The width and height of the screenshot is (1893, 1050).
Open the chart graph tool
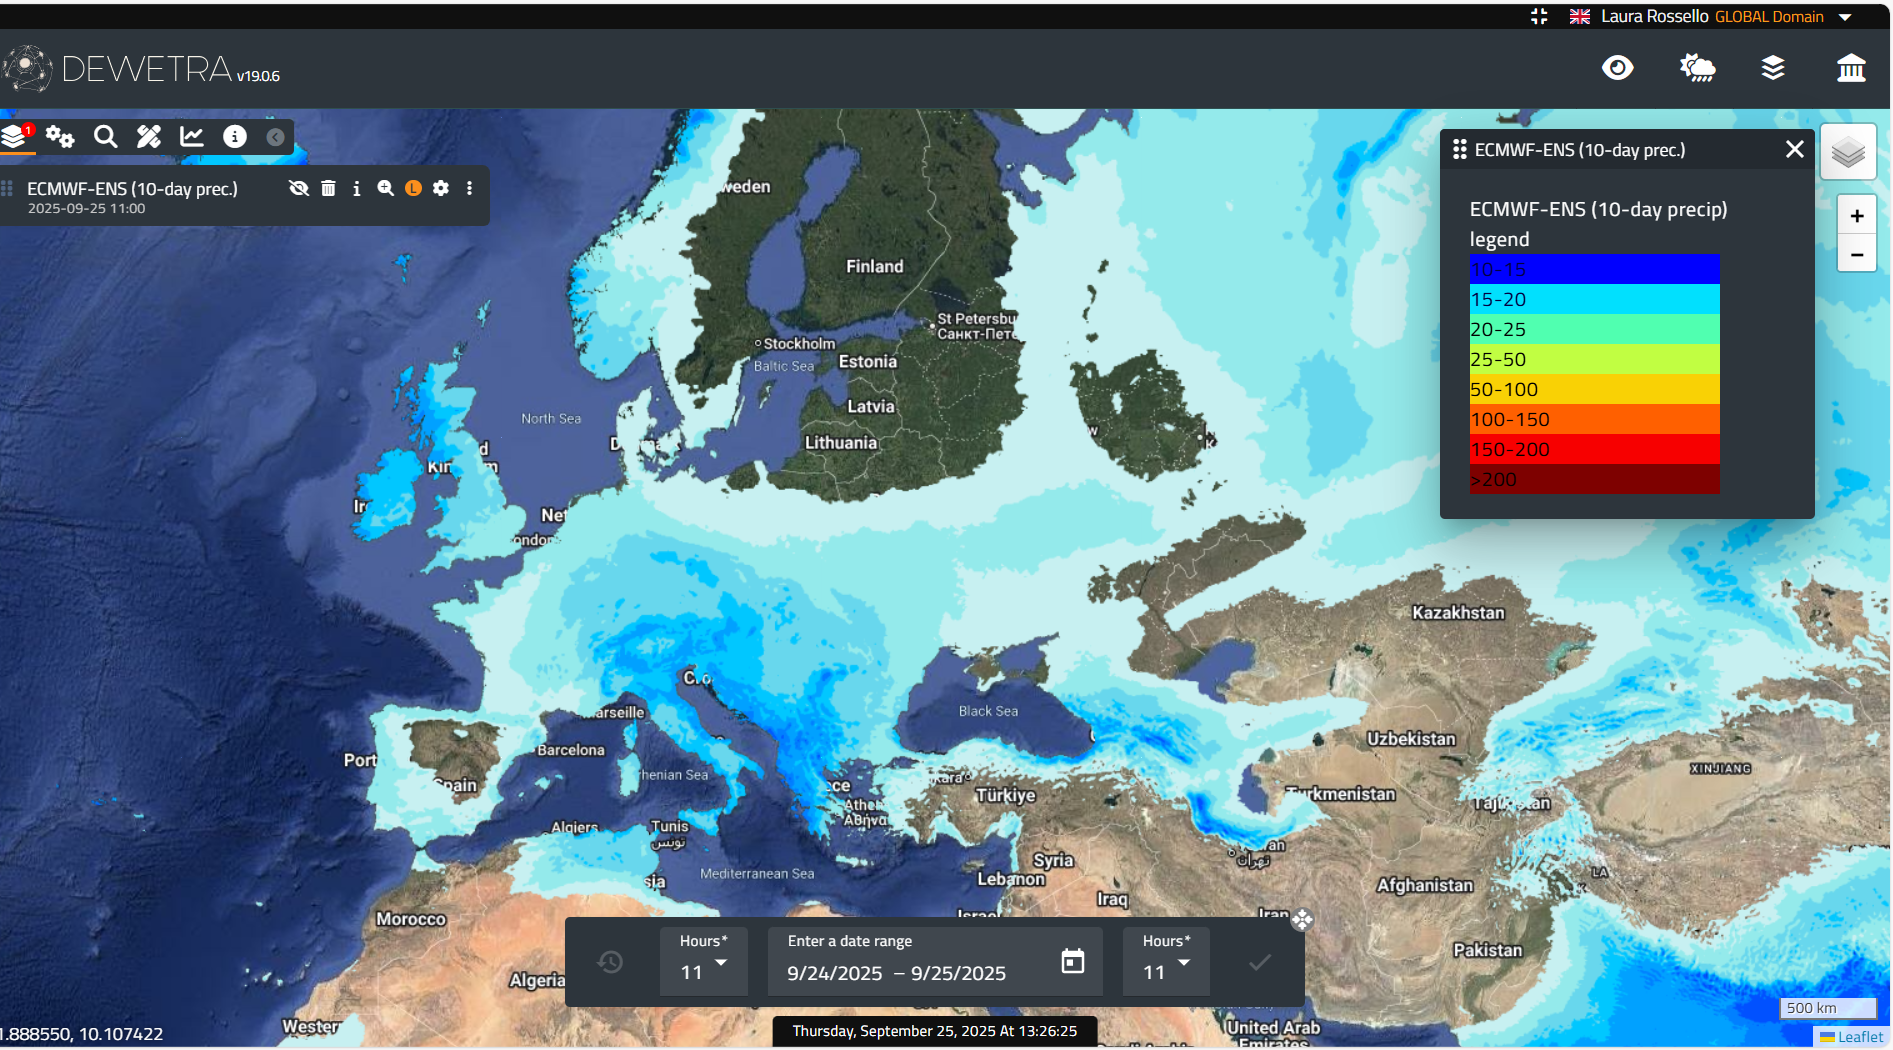tap(191, 137)
